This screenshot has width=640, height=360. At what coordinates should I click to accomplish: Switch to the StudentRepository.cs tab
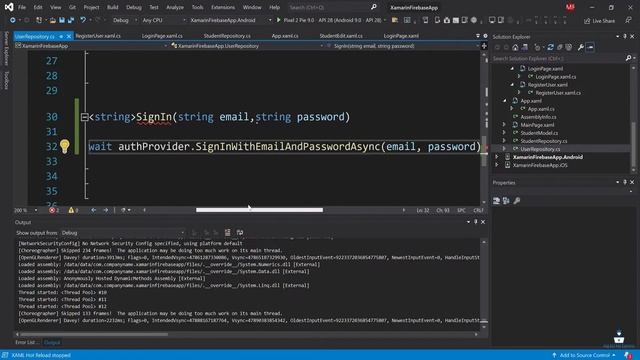click(227, 36)
